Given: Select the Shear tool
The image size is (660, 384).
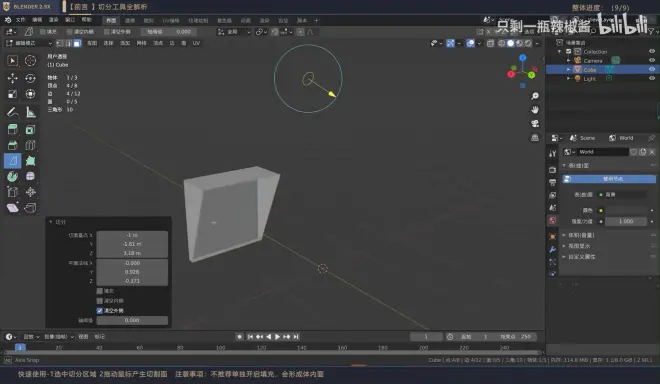Looking at the screenshot, I should point(13,208).
